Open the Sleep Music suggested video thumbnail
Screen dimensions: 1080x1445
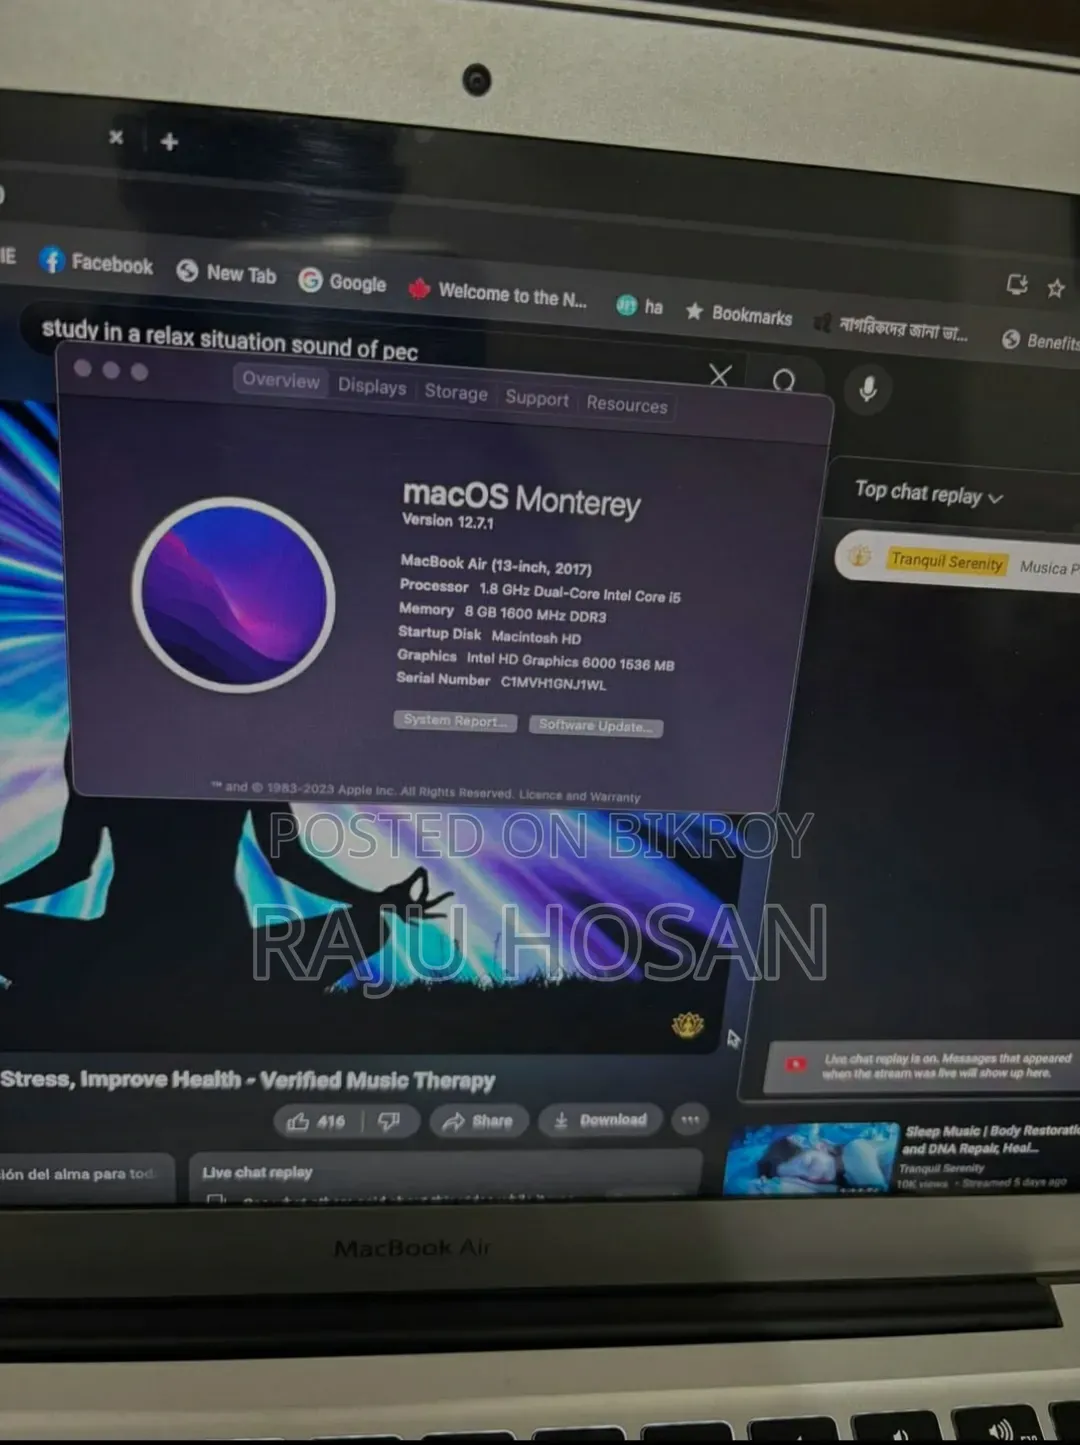pos(812,1158)
